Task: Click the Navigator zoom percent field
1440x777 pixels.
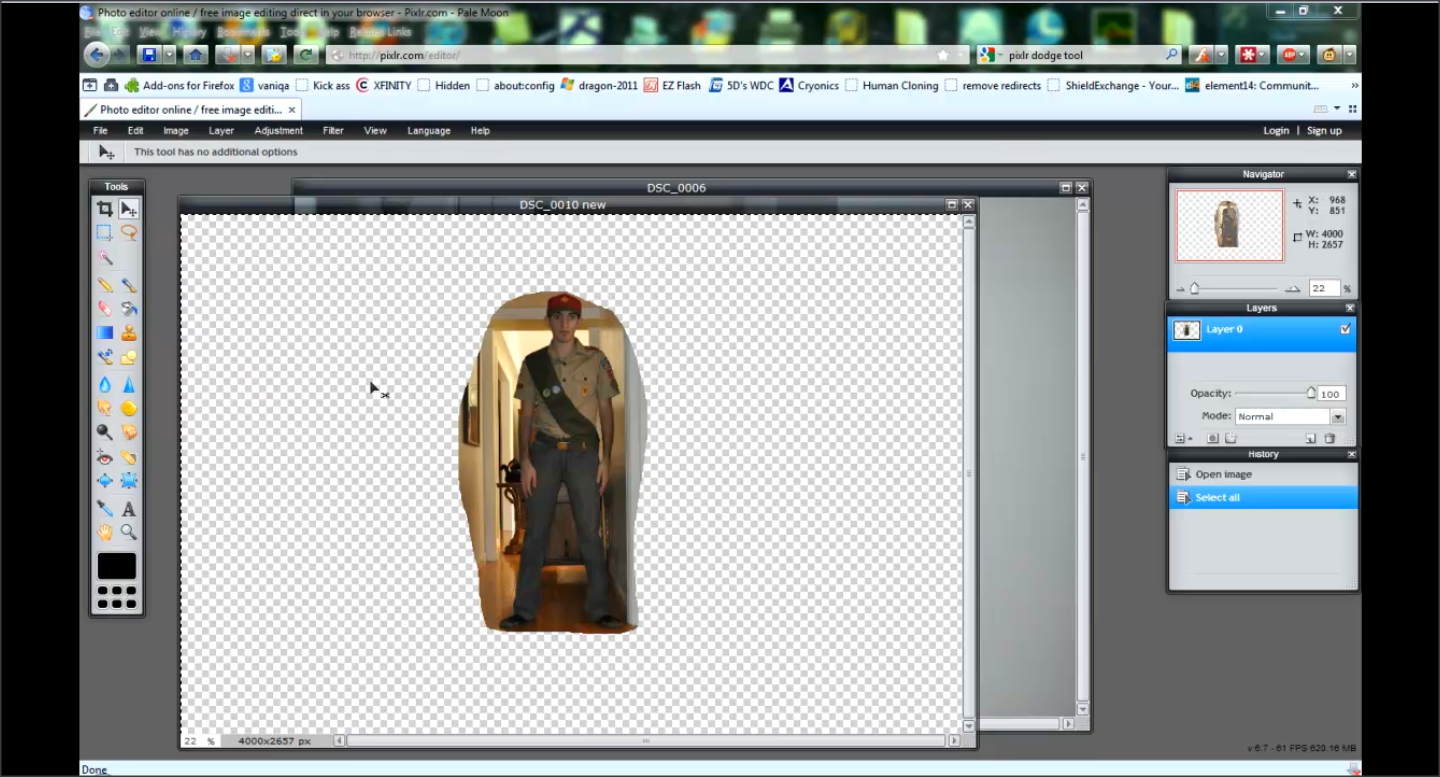Action: (x=1324, y=288)
